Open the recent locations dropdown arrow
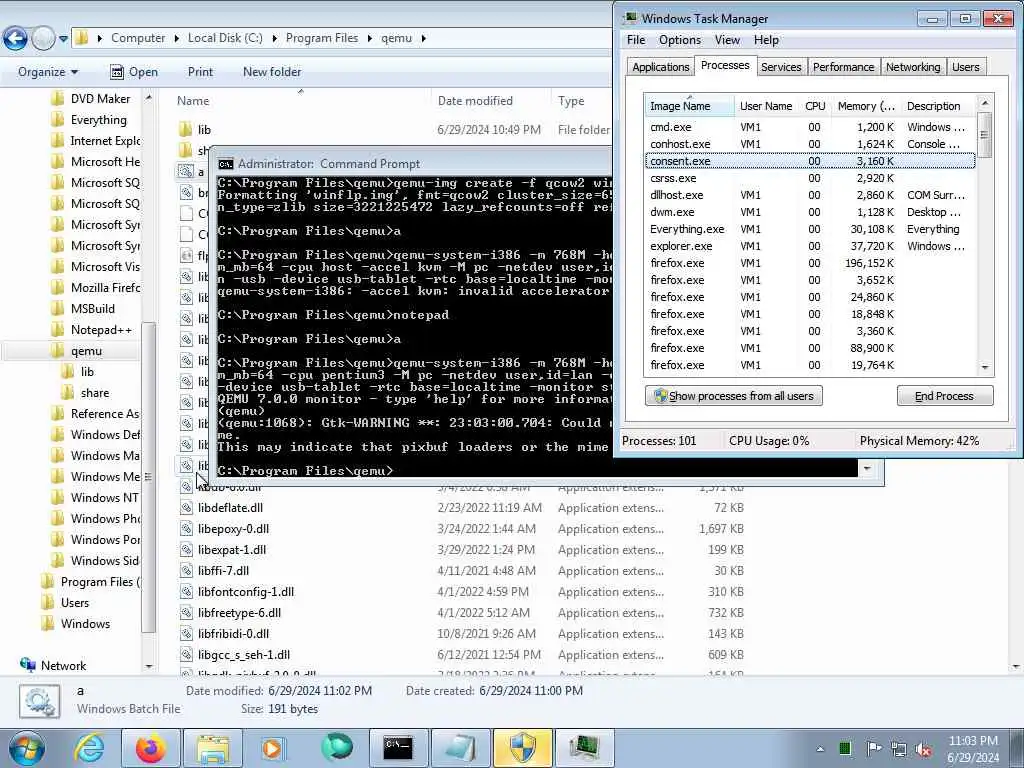The image size is (1024, 768). point(63,39)
